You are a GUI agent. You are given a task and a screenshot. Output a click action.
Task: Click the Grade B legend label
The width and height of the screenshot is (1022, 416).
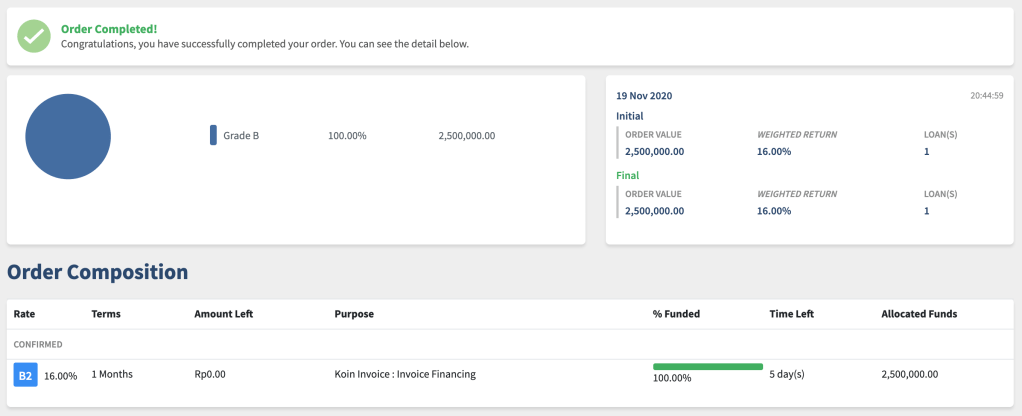[241, 136]
